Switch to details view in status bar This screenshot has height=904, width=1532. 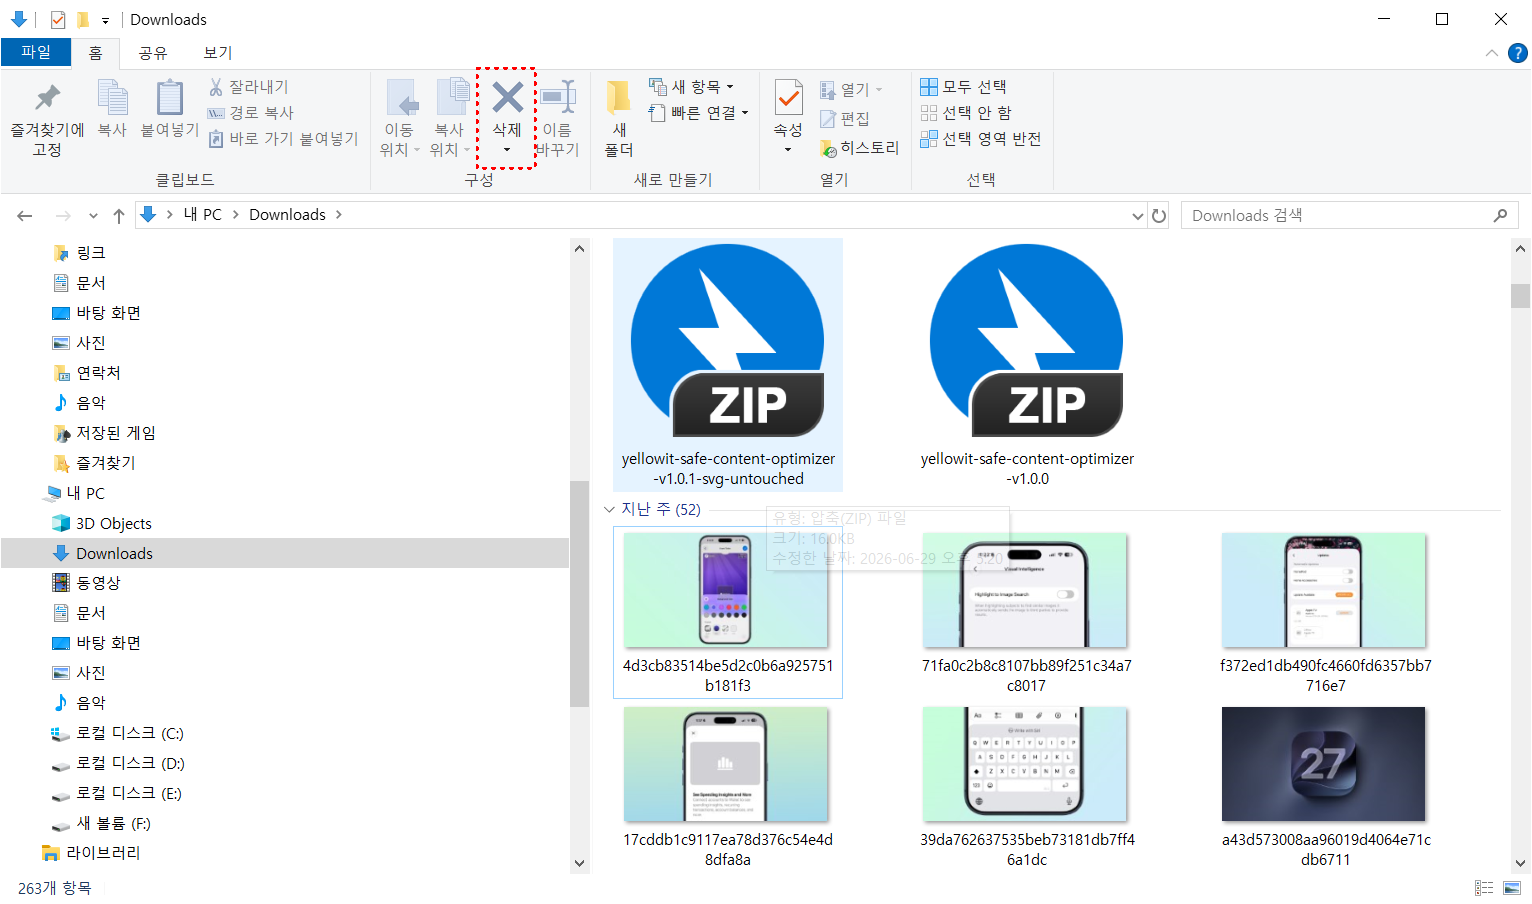click(x=1484, y=888)
